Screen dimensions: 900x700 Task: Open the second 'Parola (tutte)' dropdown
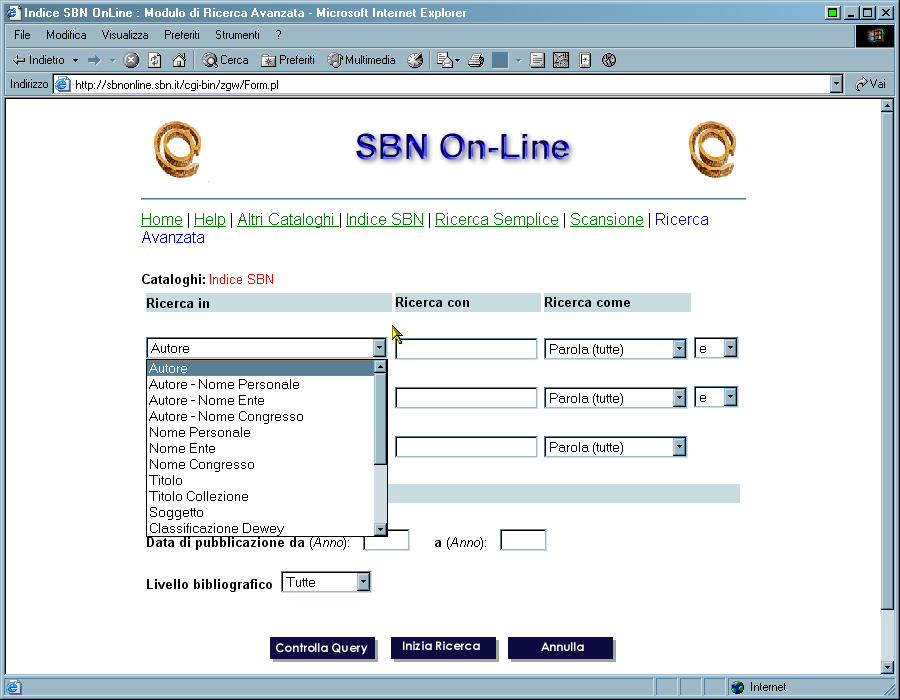(x=615, y=398)
